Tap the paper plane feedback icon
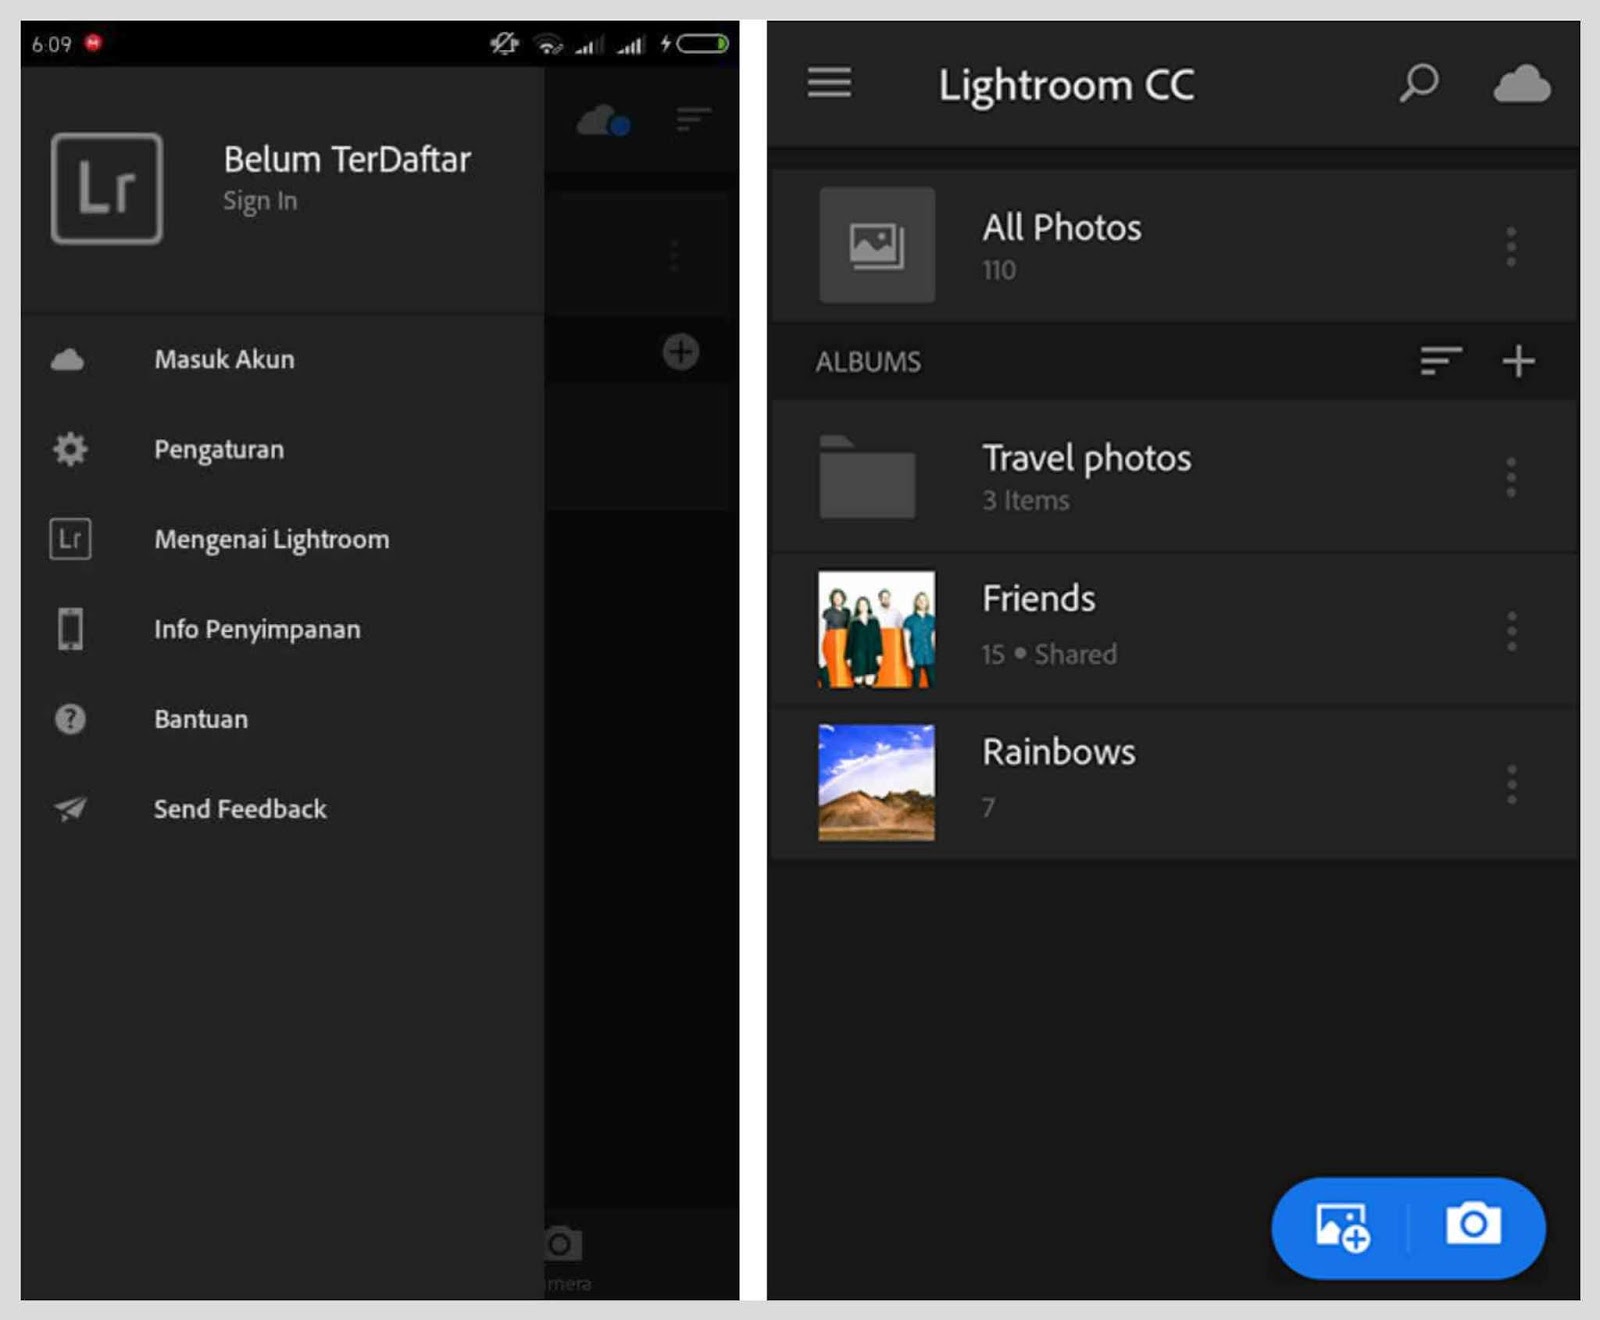This screenshot has height=1320, width=1600. point(70,808)
